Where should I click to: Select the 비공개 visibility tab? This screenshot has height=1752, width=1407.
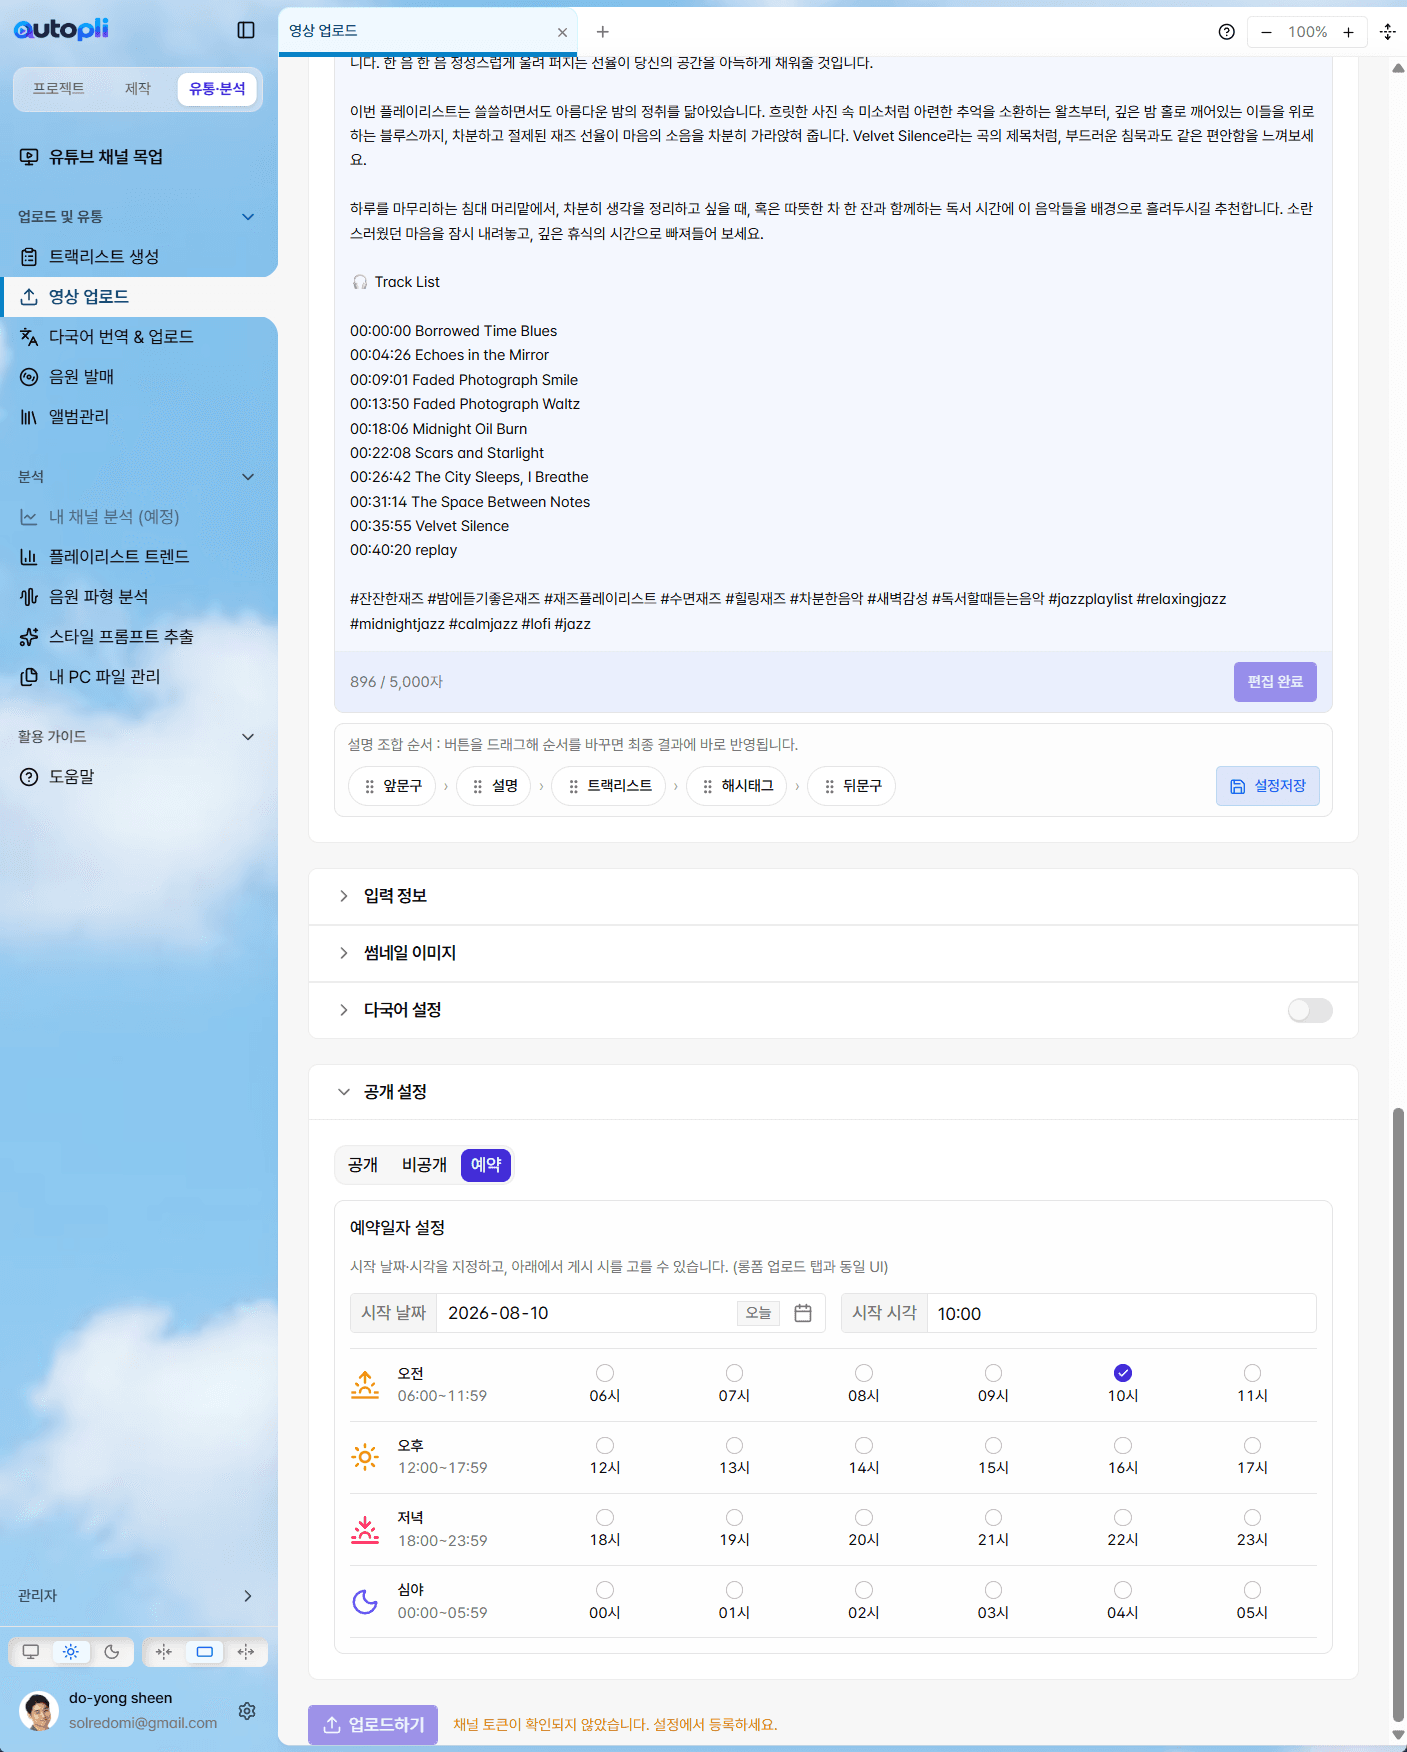point(424,1165)
